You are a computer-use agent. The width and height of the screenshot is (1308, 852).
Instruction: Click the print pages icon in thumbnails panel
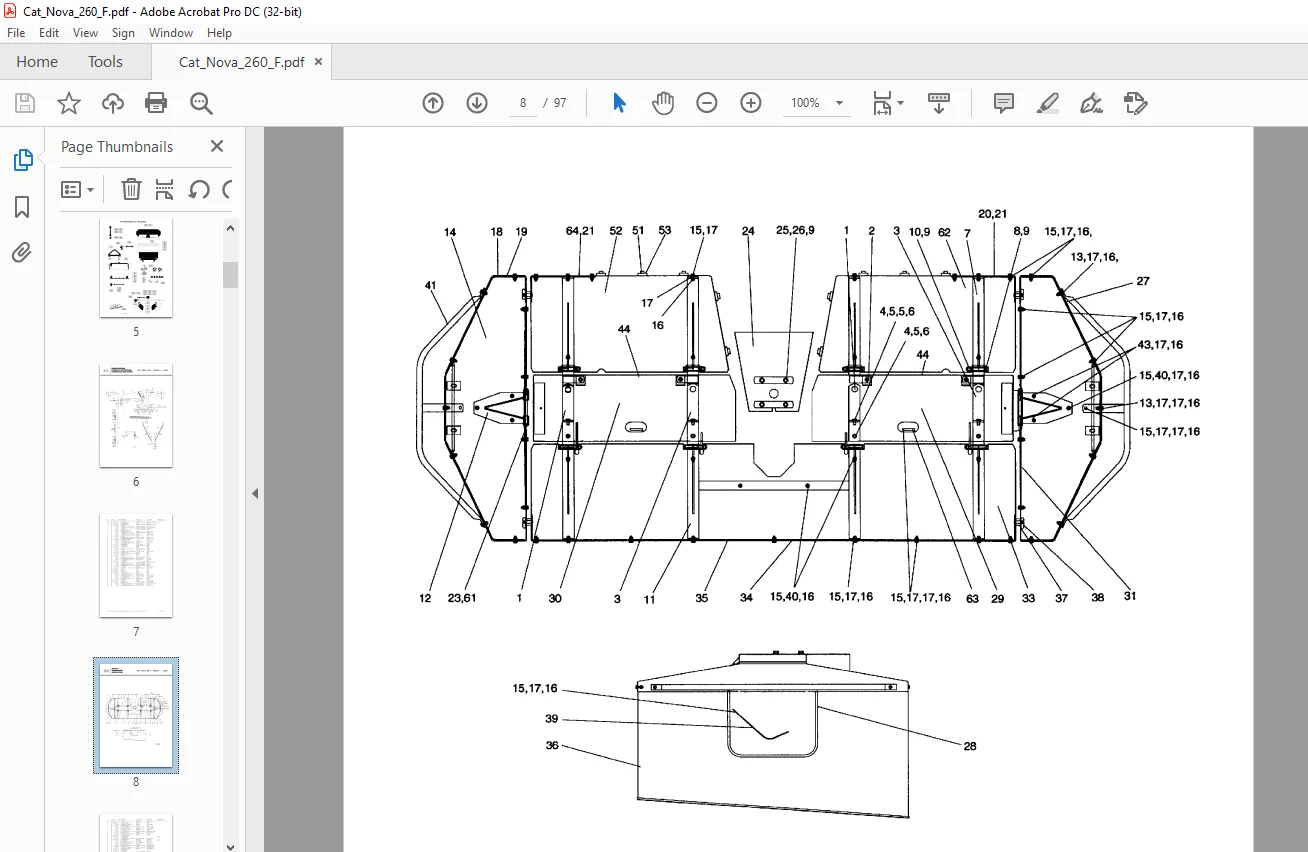click(x=165, y=189)
